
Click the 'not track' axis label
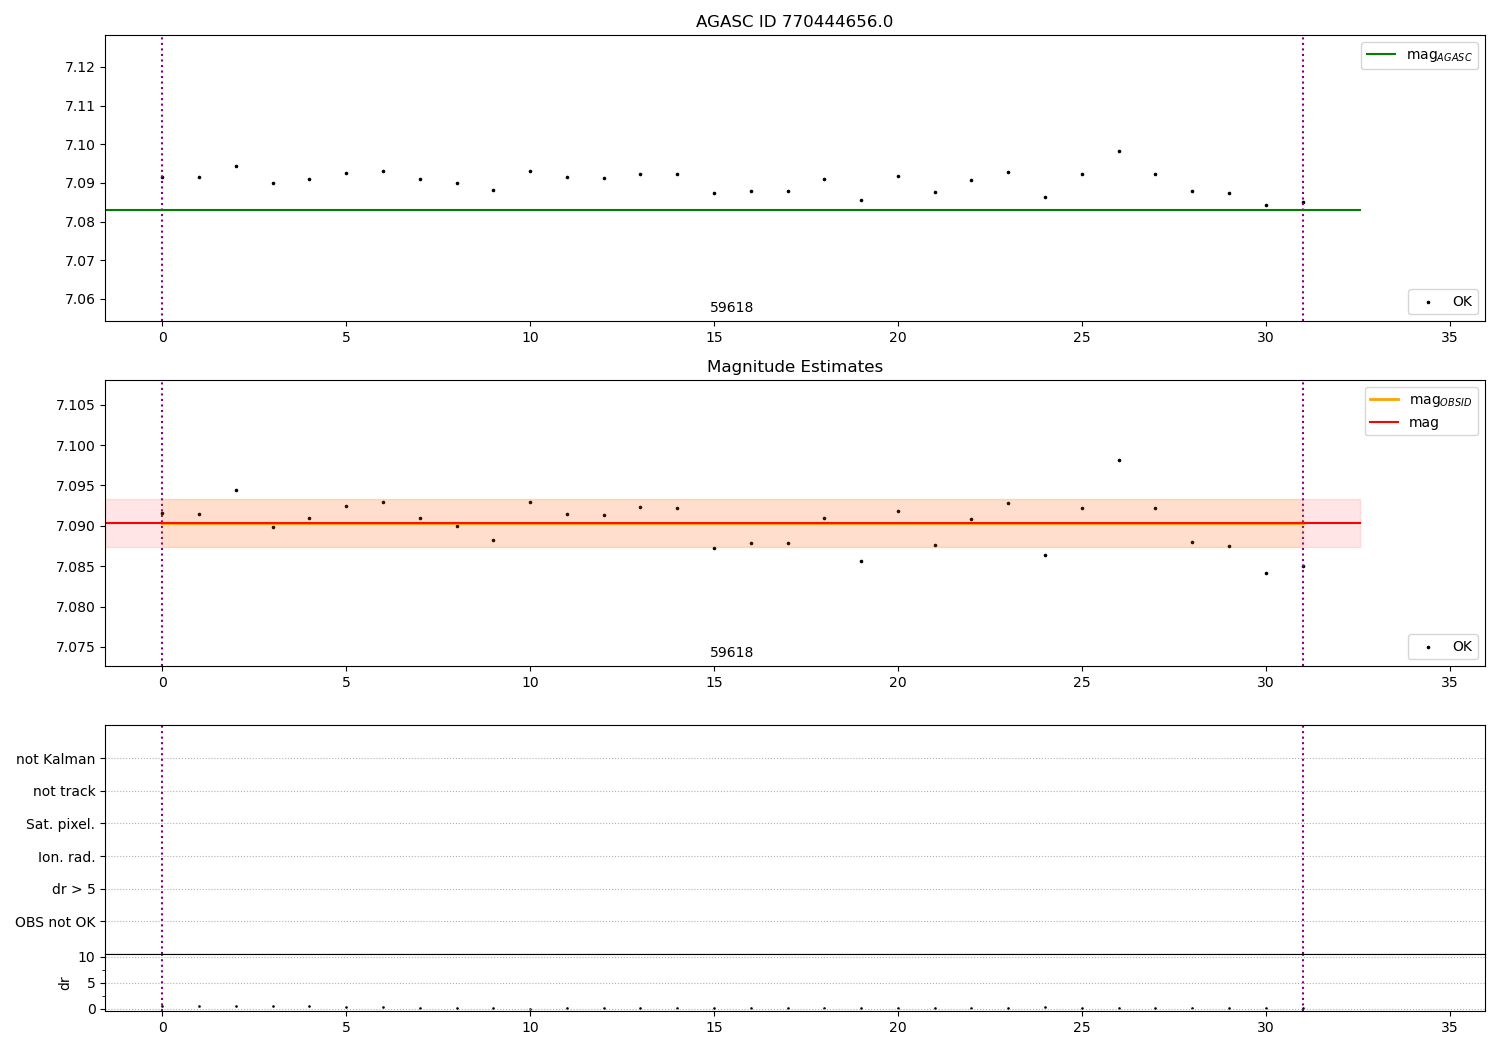(64, 791)
